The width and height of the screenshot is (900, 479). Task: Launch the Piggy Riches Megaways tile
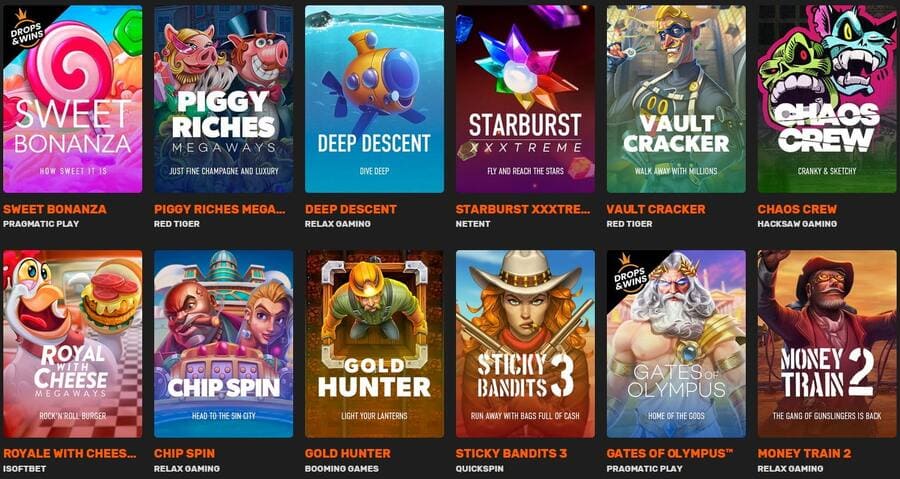pos(224,99)
